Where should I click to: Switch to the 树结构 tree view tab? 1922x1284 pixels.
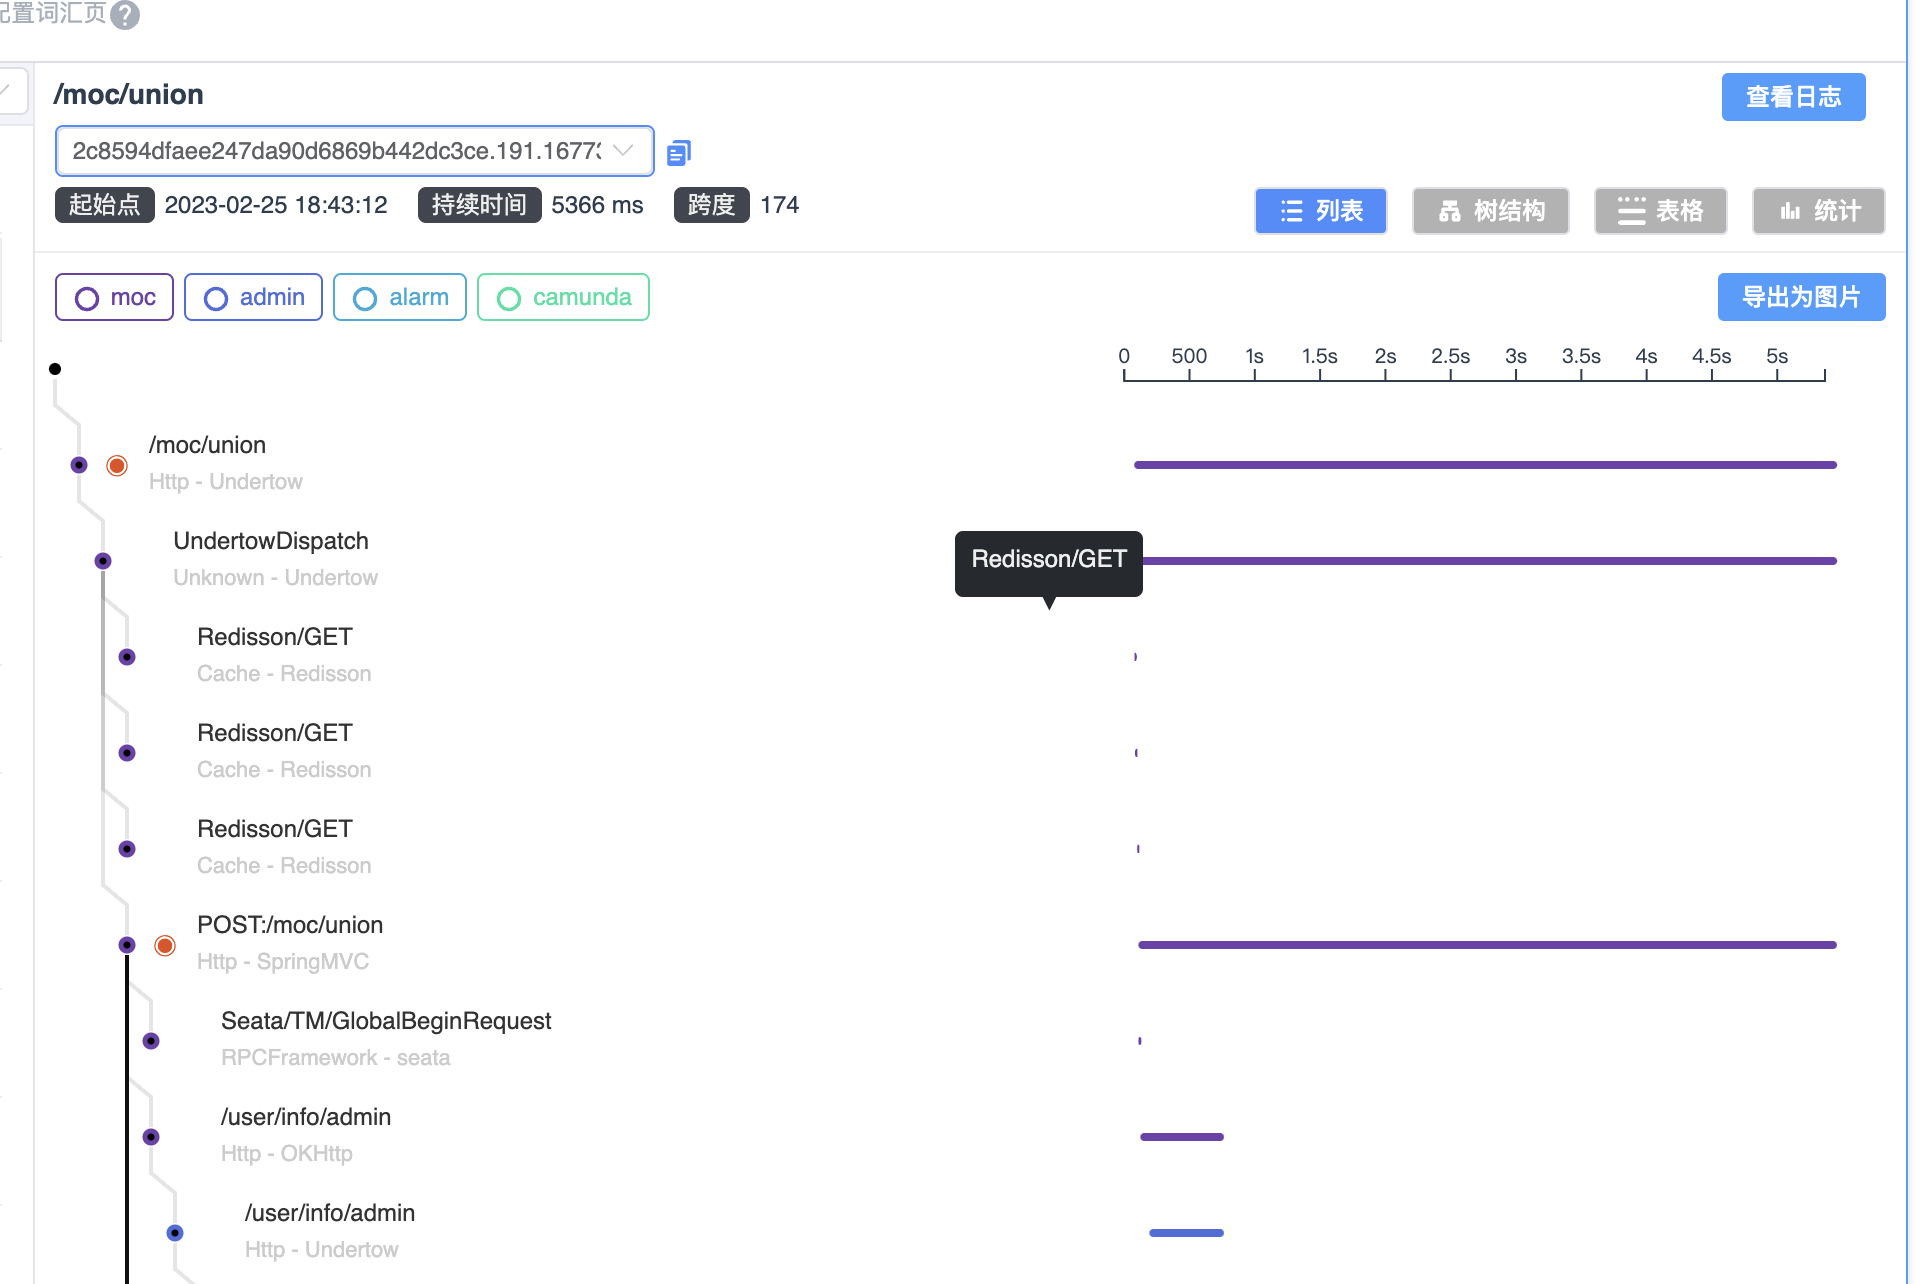[x=1490, y=211]
